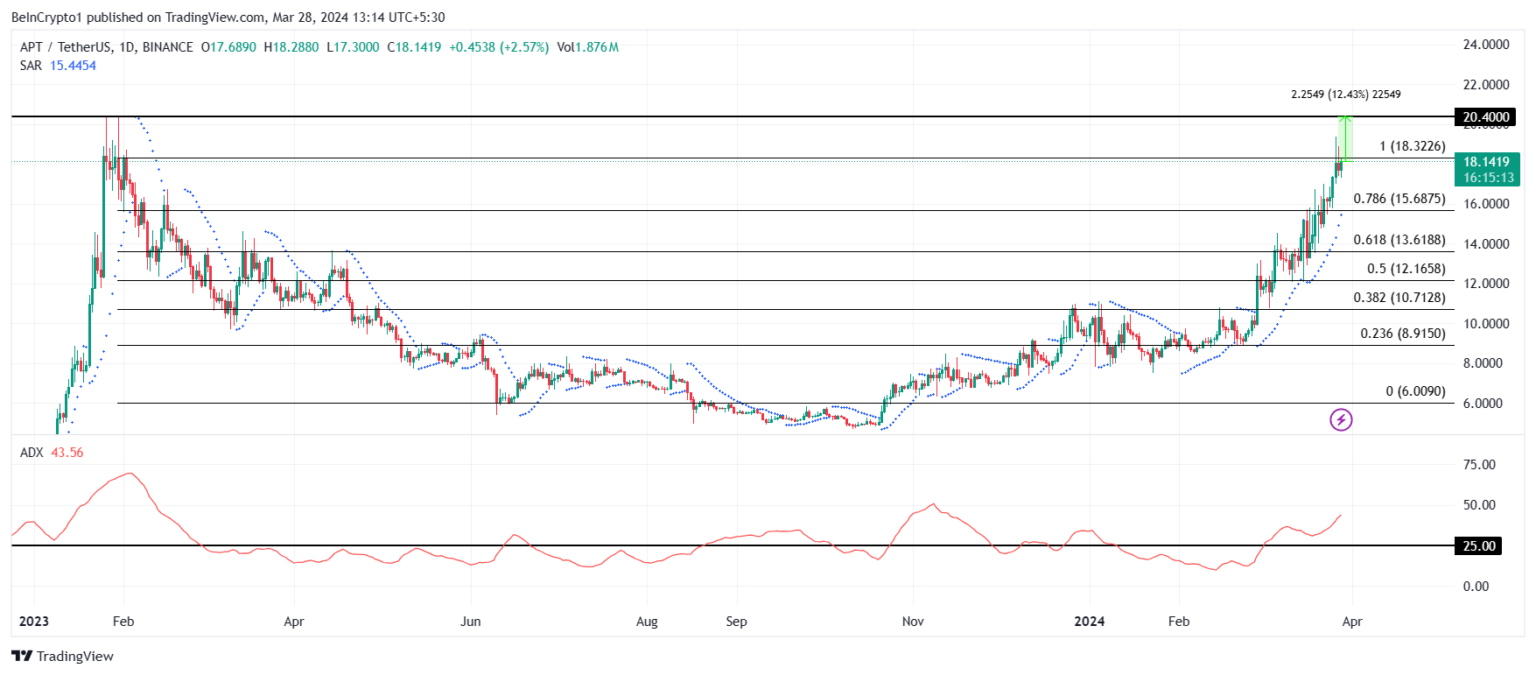Viewport: 1536px width, 675px height.
Task: Click the 1 (18.3226) Fibonacci label
Action: click(x=1412, y=147)
